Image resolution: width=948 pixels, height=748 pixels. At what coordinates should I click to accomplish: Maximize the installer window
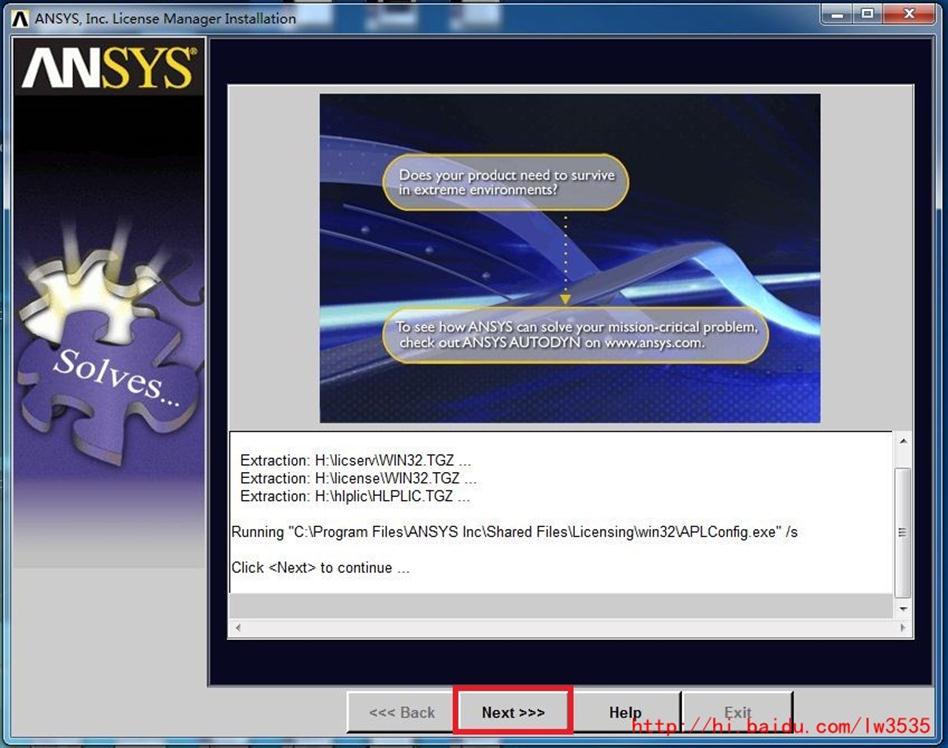[x=868, y=14]
